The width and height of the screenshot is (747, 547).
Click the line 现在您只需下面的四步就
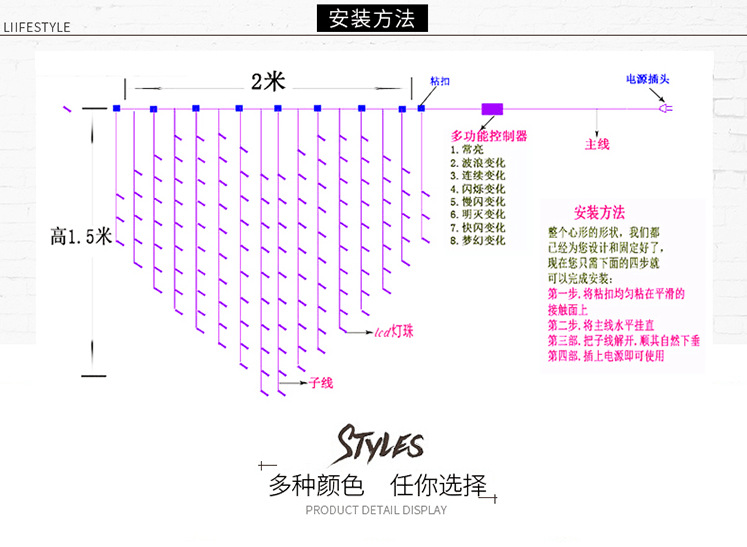(603, 263)
